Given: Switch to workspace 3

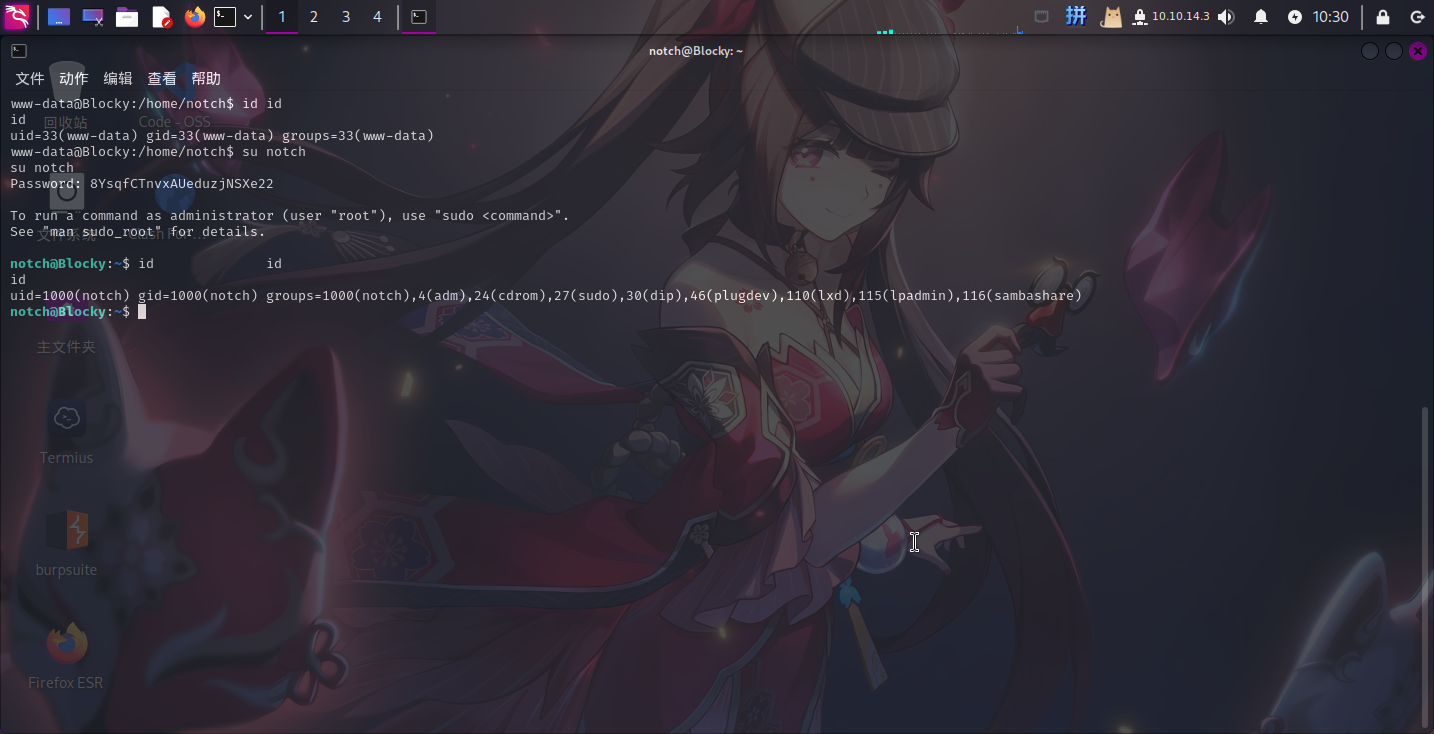Looking at the screenshot, I should click(346, 17).
